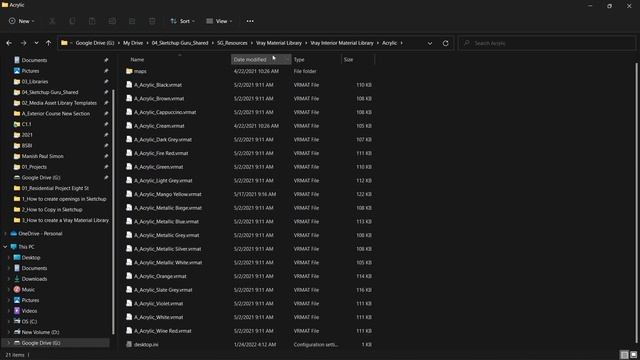This screenshot has height=360, width=640.
Task: Click in the Search Acrylic box
Action: pos(547,43)
